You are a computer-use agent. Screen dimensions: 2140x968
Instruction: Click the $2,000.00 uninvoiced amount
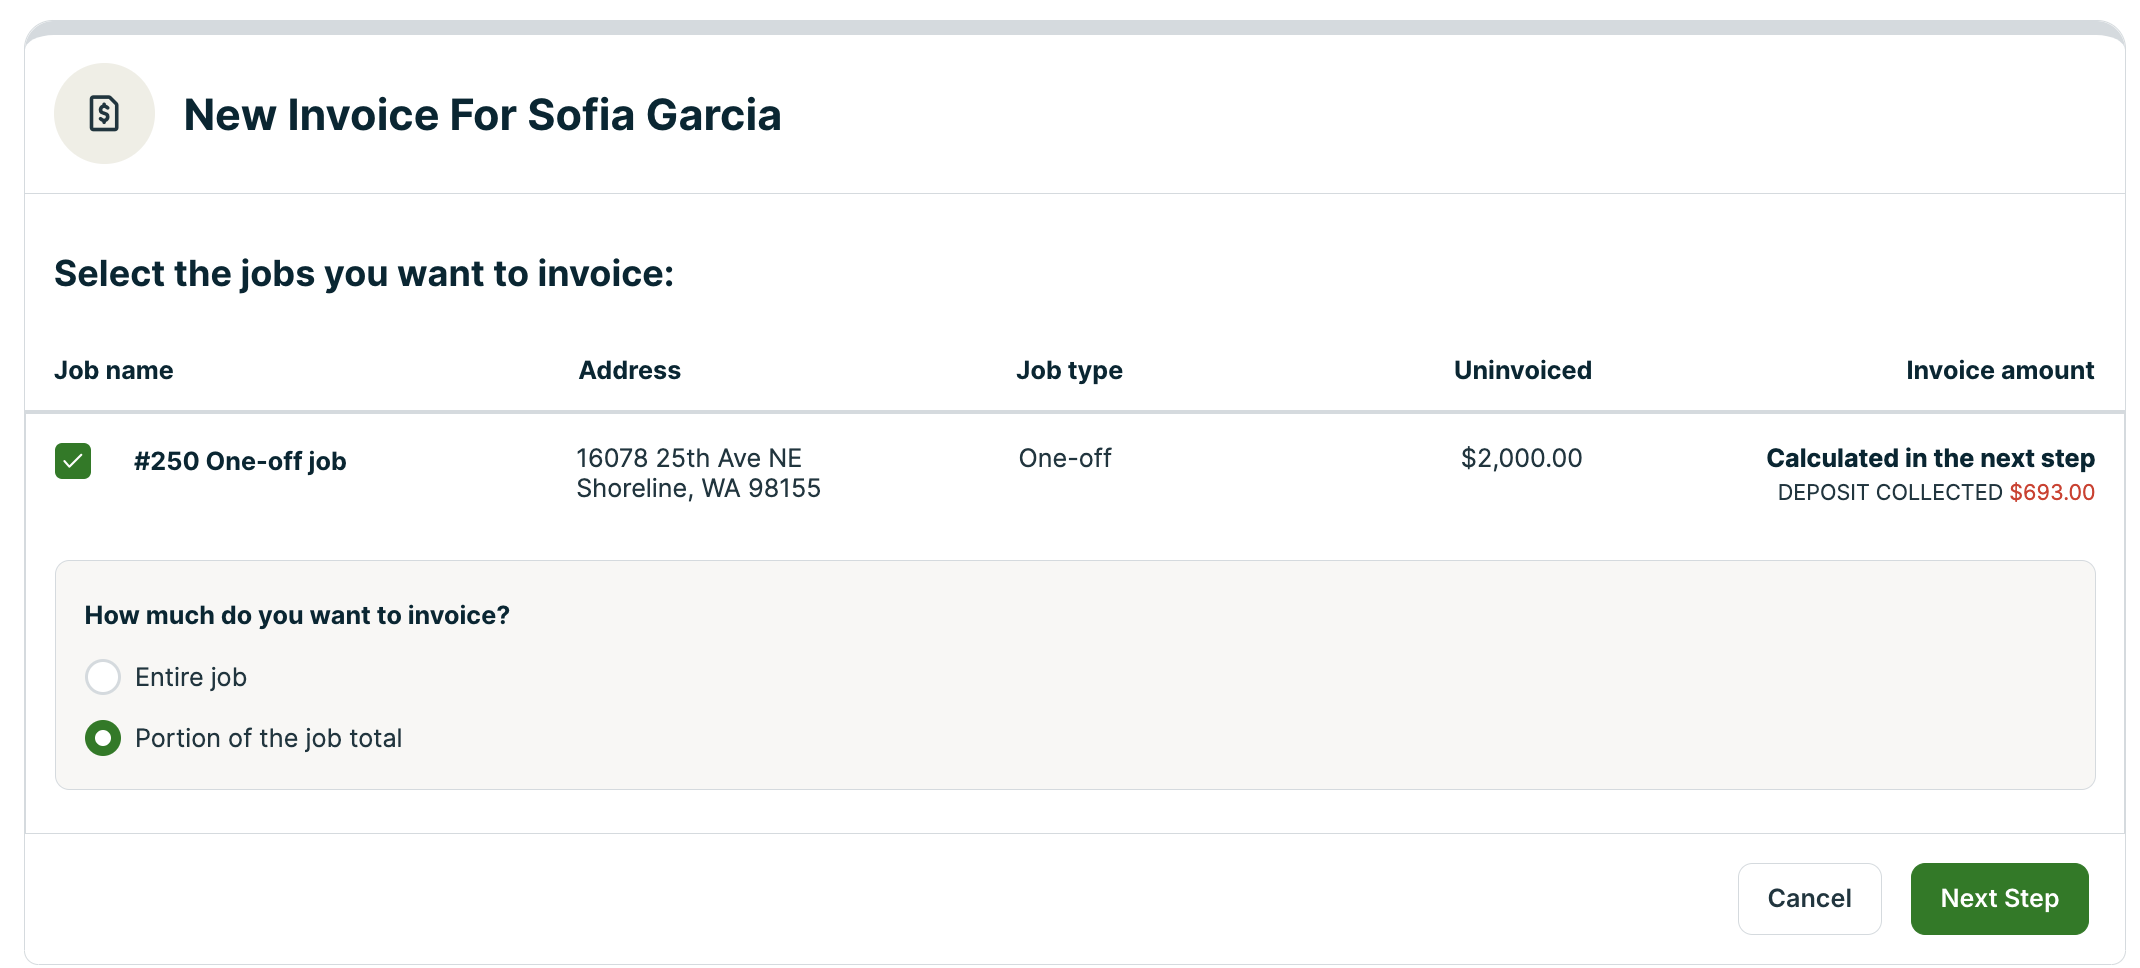point(1521,458)
